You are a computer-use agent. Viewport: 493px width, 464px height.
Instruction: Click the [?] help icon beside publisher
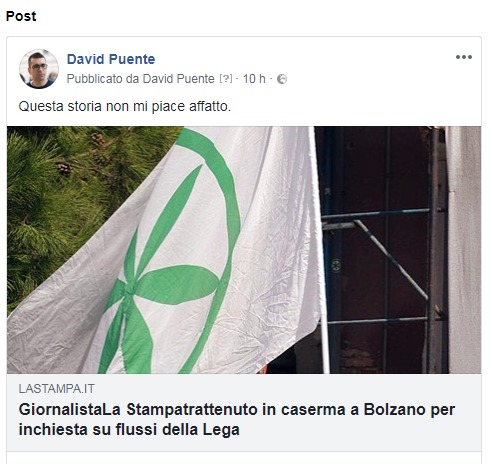(226, 79)
